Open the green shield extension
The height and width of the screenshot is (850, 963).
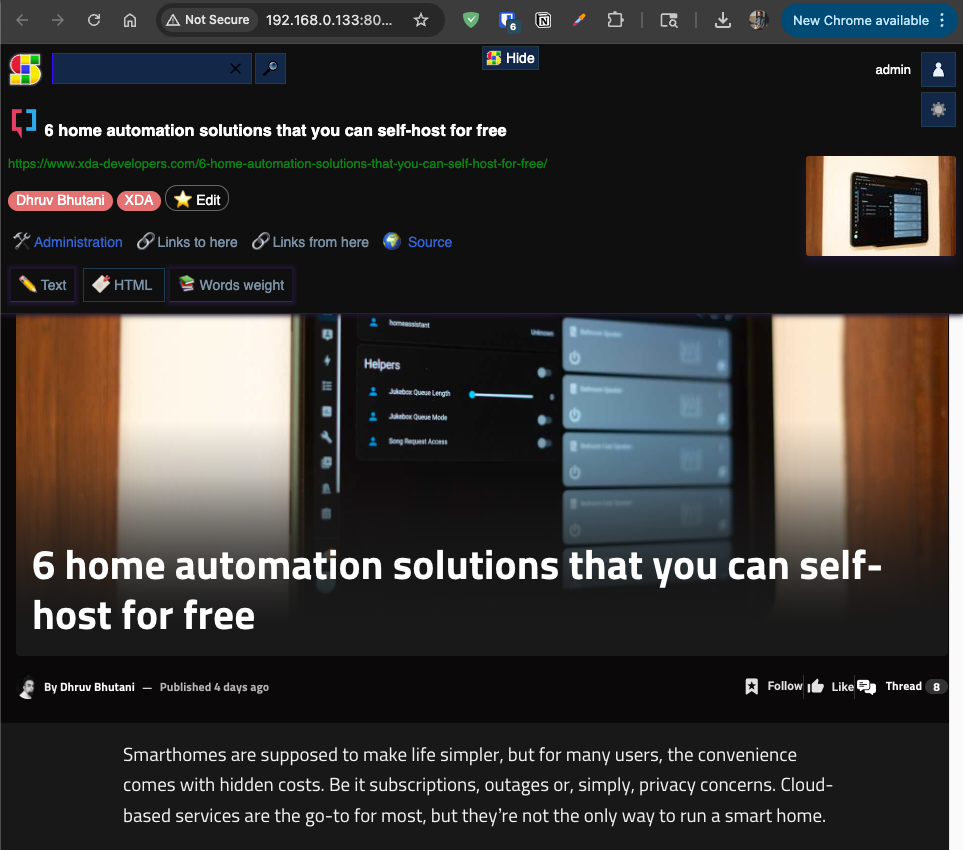471,20
